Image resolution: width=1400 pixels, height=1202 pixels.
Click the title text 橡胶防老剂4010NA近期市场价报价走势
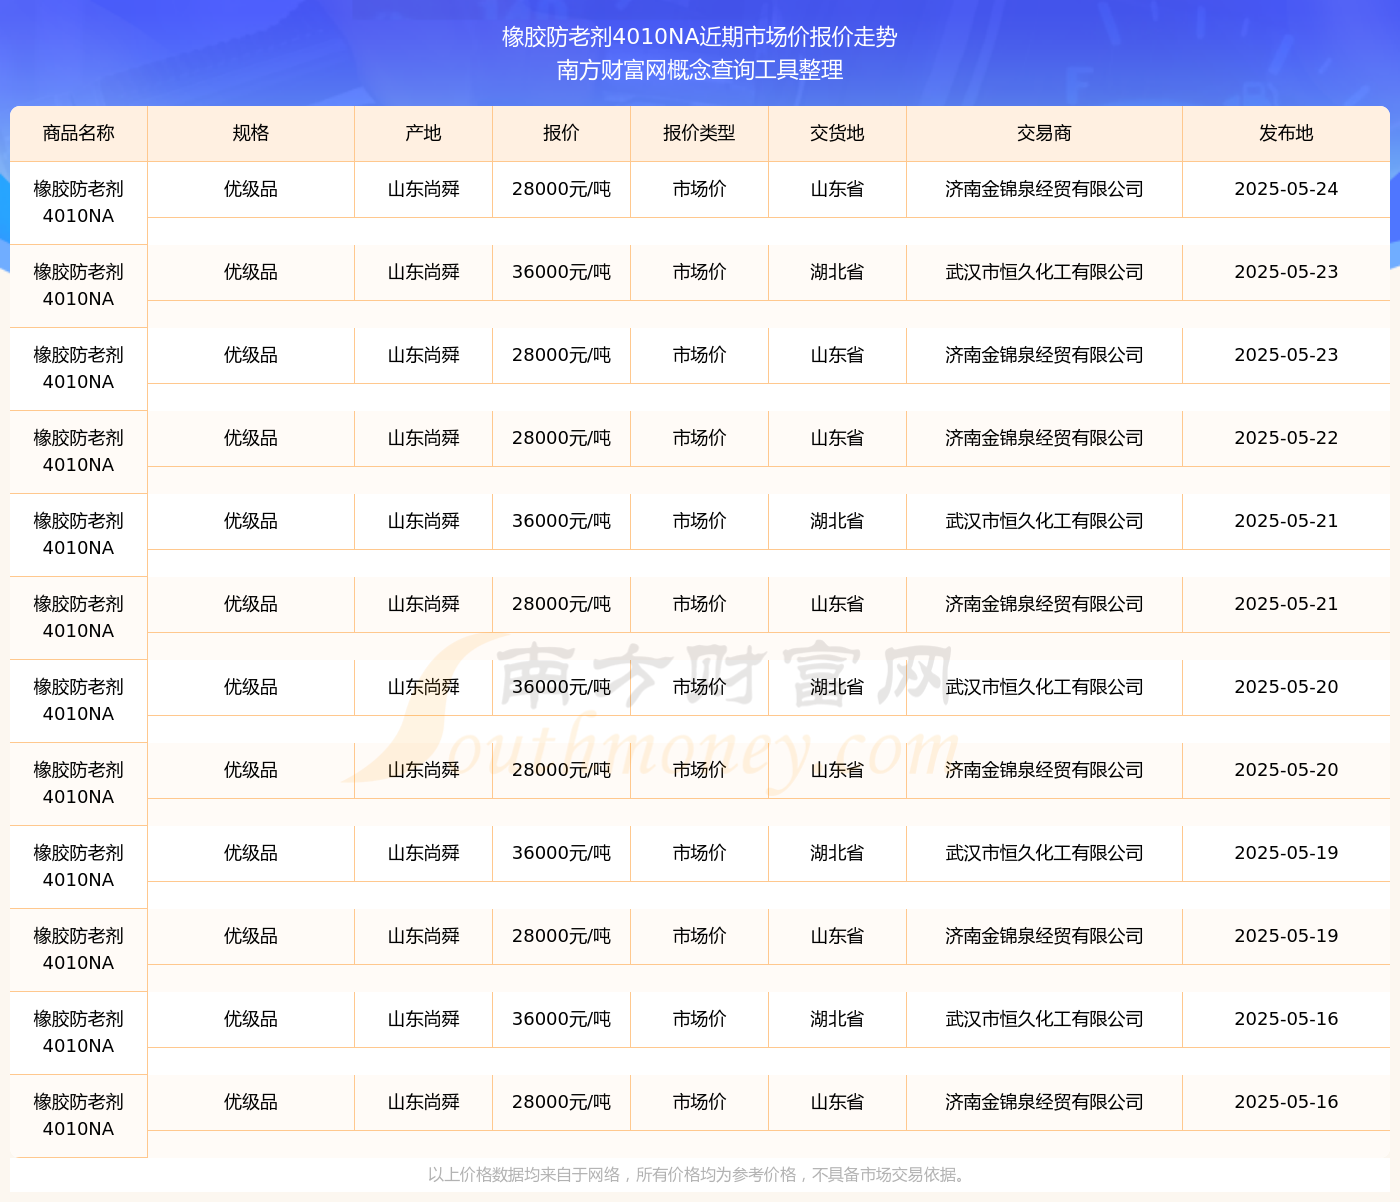[x=700, y=37]
